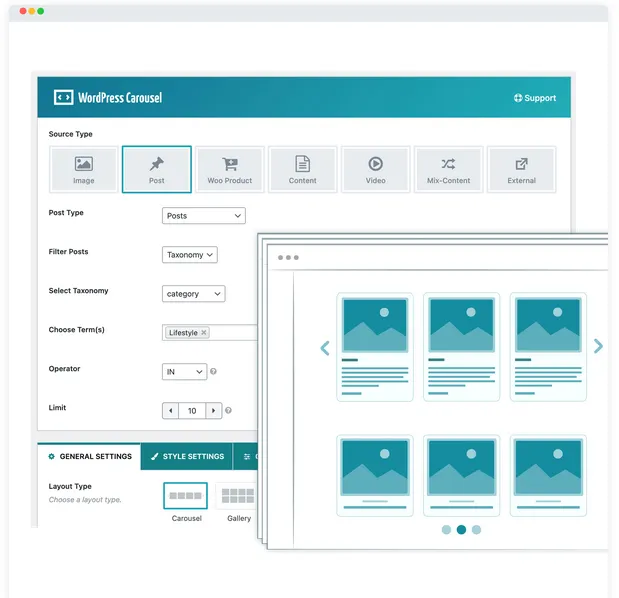Screen dimensions: 619x598
Task: Open the Select Taxonomy category dropdown
Action: click(x=193, y=294)
